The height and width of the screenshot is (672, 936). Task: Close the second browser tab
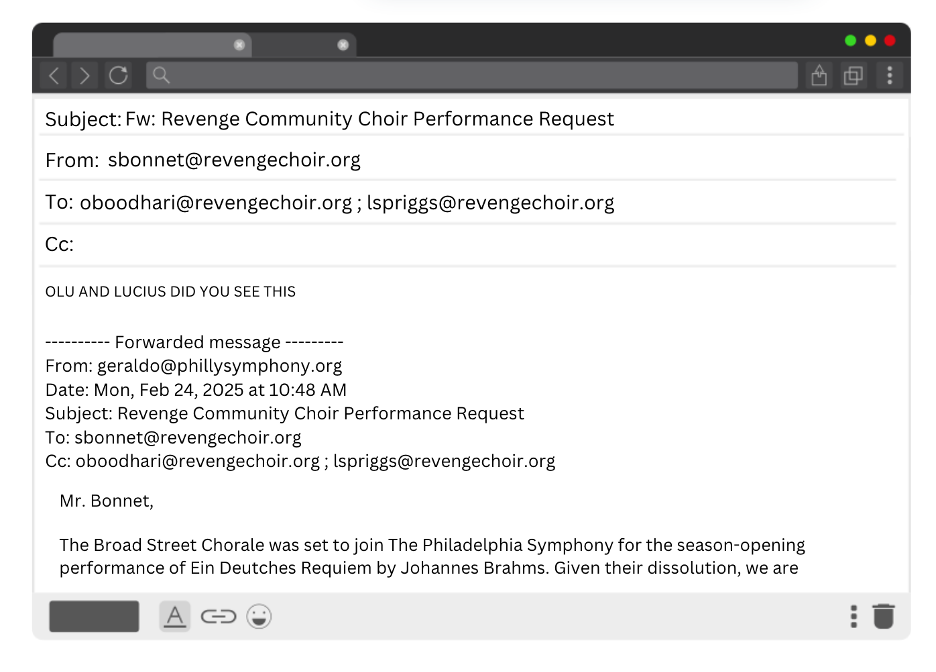pos(343,45)
